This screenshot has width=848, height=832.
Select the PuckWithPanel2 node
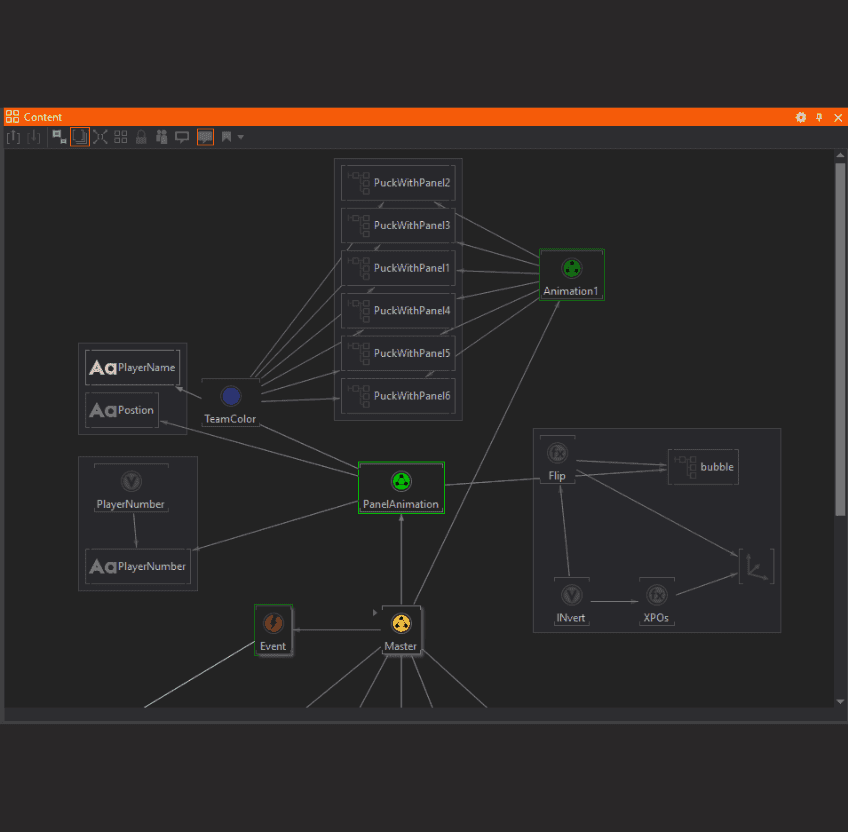pyautogui.click(x=398, y=183)
